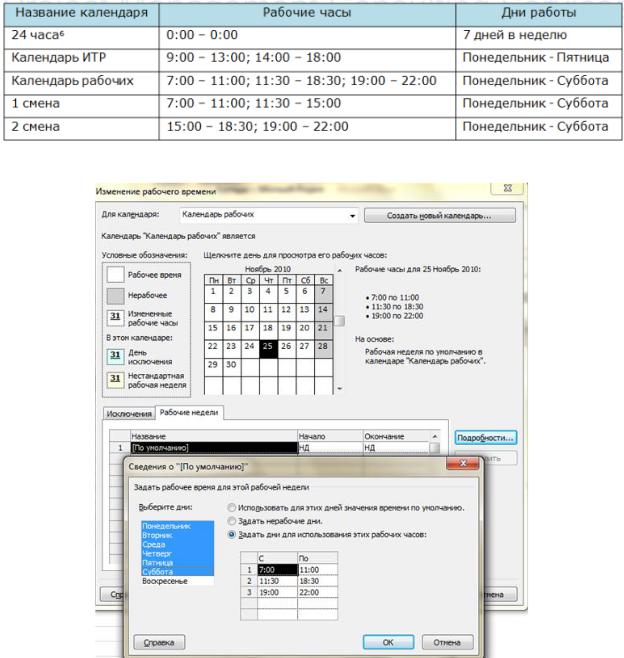
Task: Switch to the 'Исключения' tab
Action: (129, 414)
